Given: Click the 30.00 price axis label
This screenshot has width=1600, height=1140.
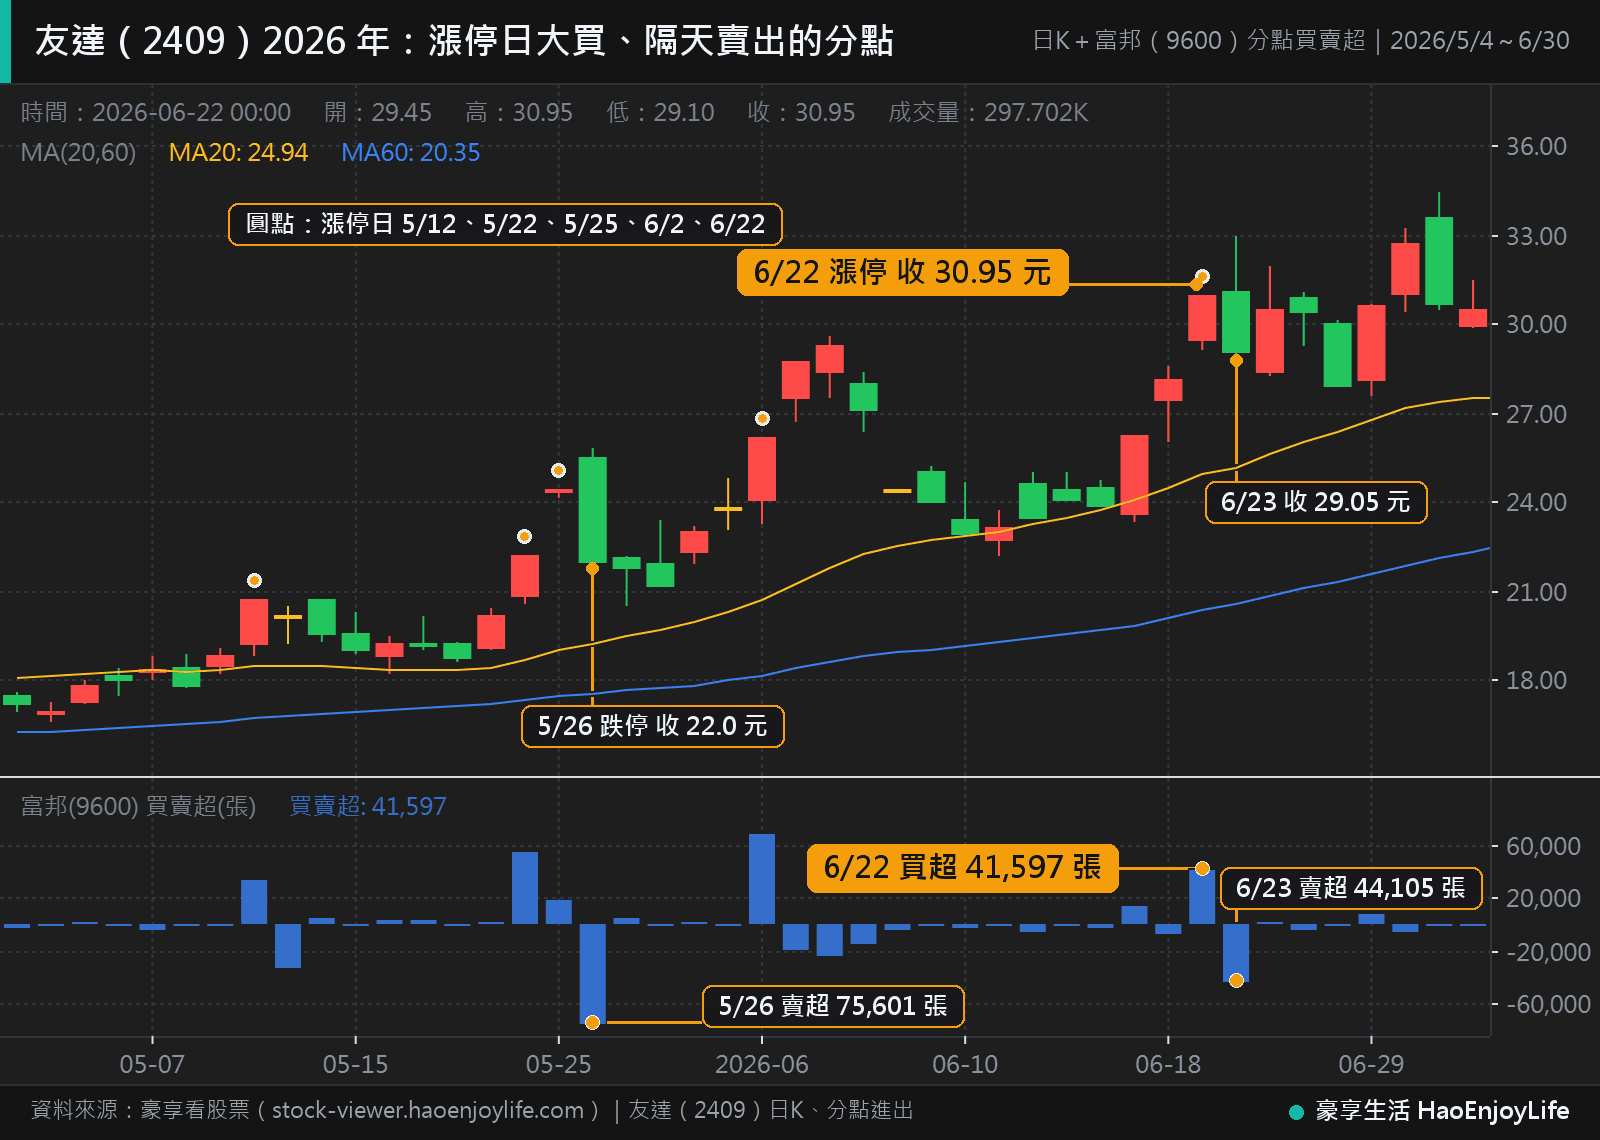Looking at the screenshot, I should click(1536, 324).
